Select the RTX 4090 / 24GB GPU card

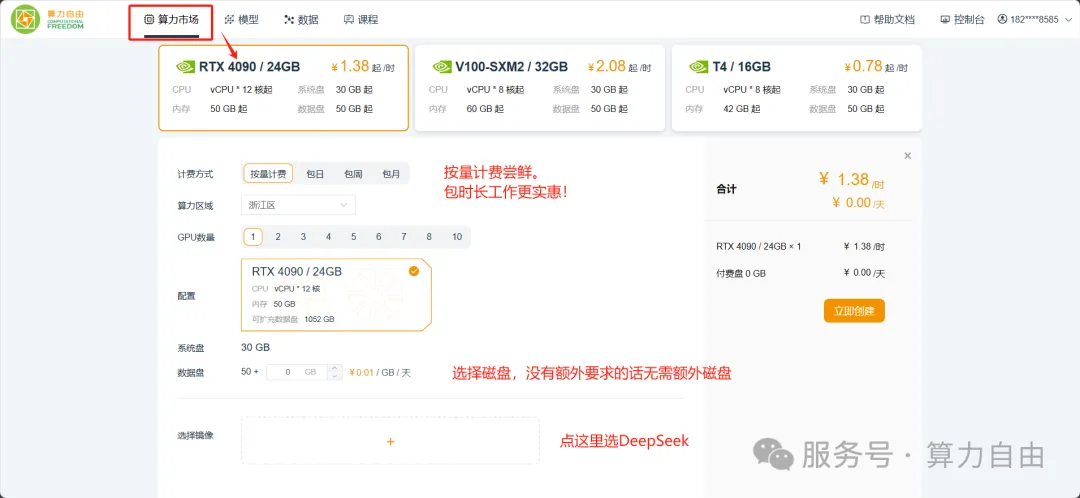pos(283,88)
